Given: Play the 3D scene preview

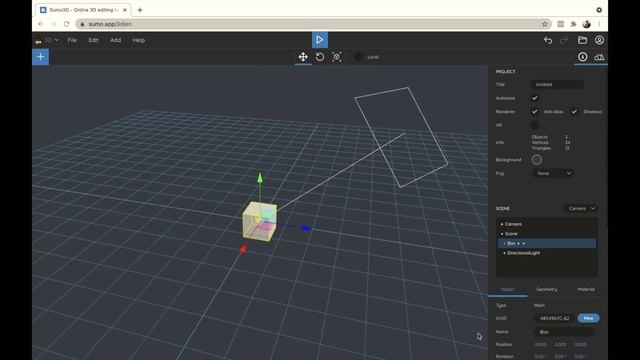Looking at the screenshot, I should (320, 40).
